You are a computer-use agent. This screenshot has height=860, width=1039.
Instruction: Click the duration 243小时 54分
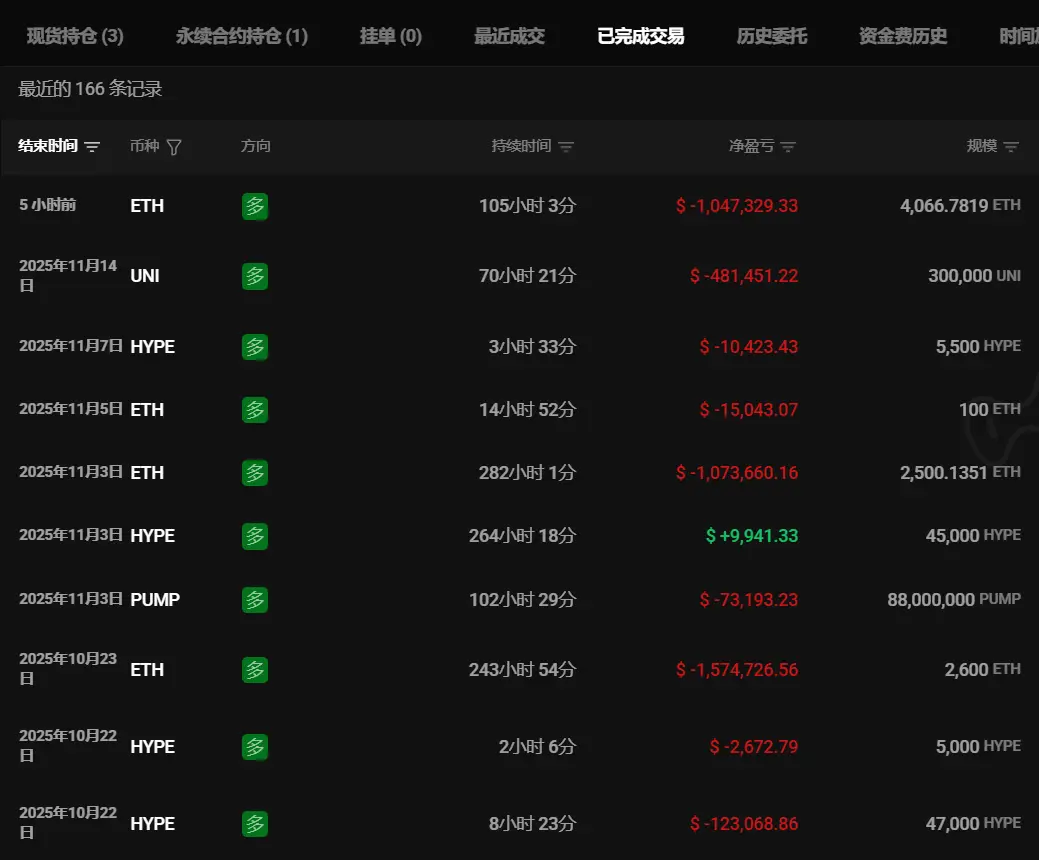[x=522, y=670]
